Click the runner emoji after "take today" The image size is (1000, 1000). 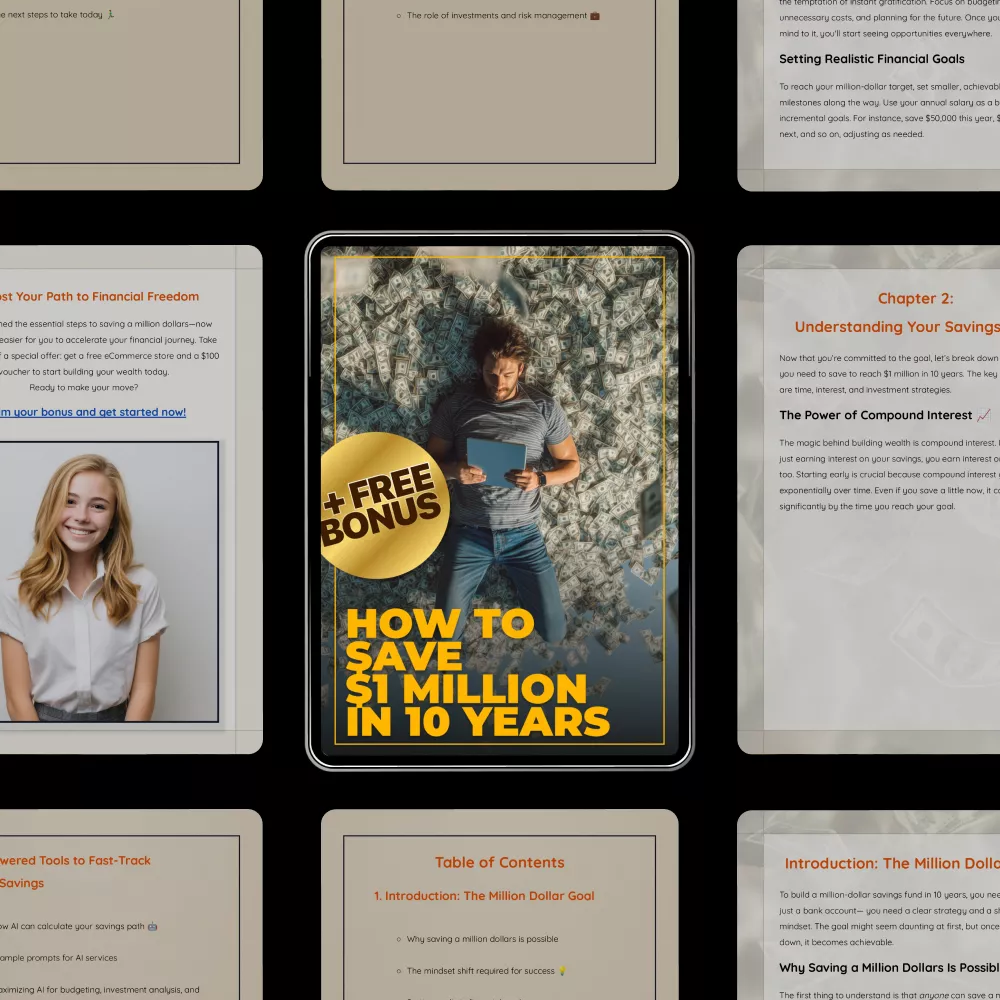tap(110, 15)
